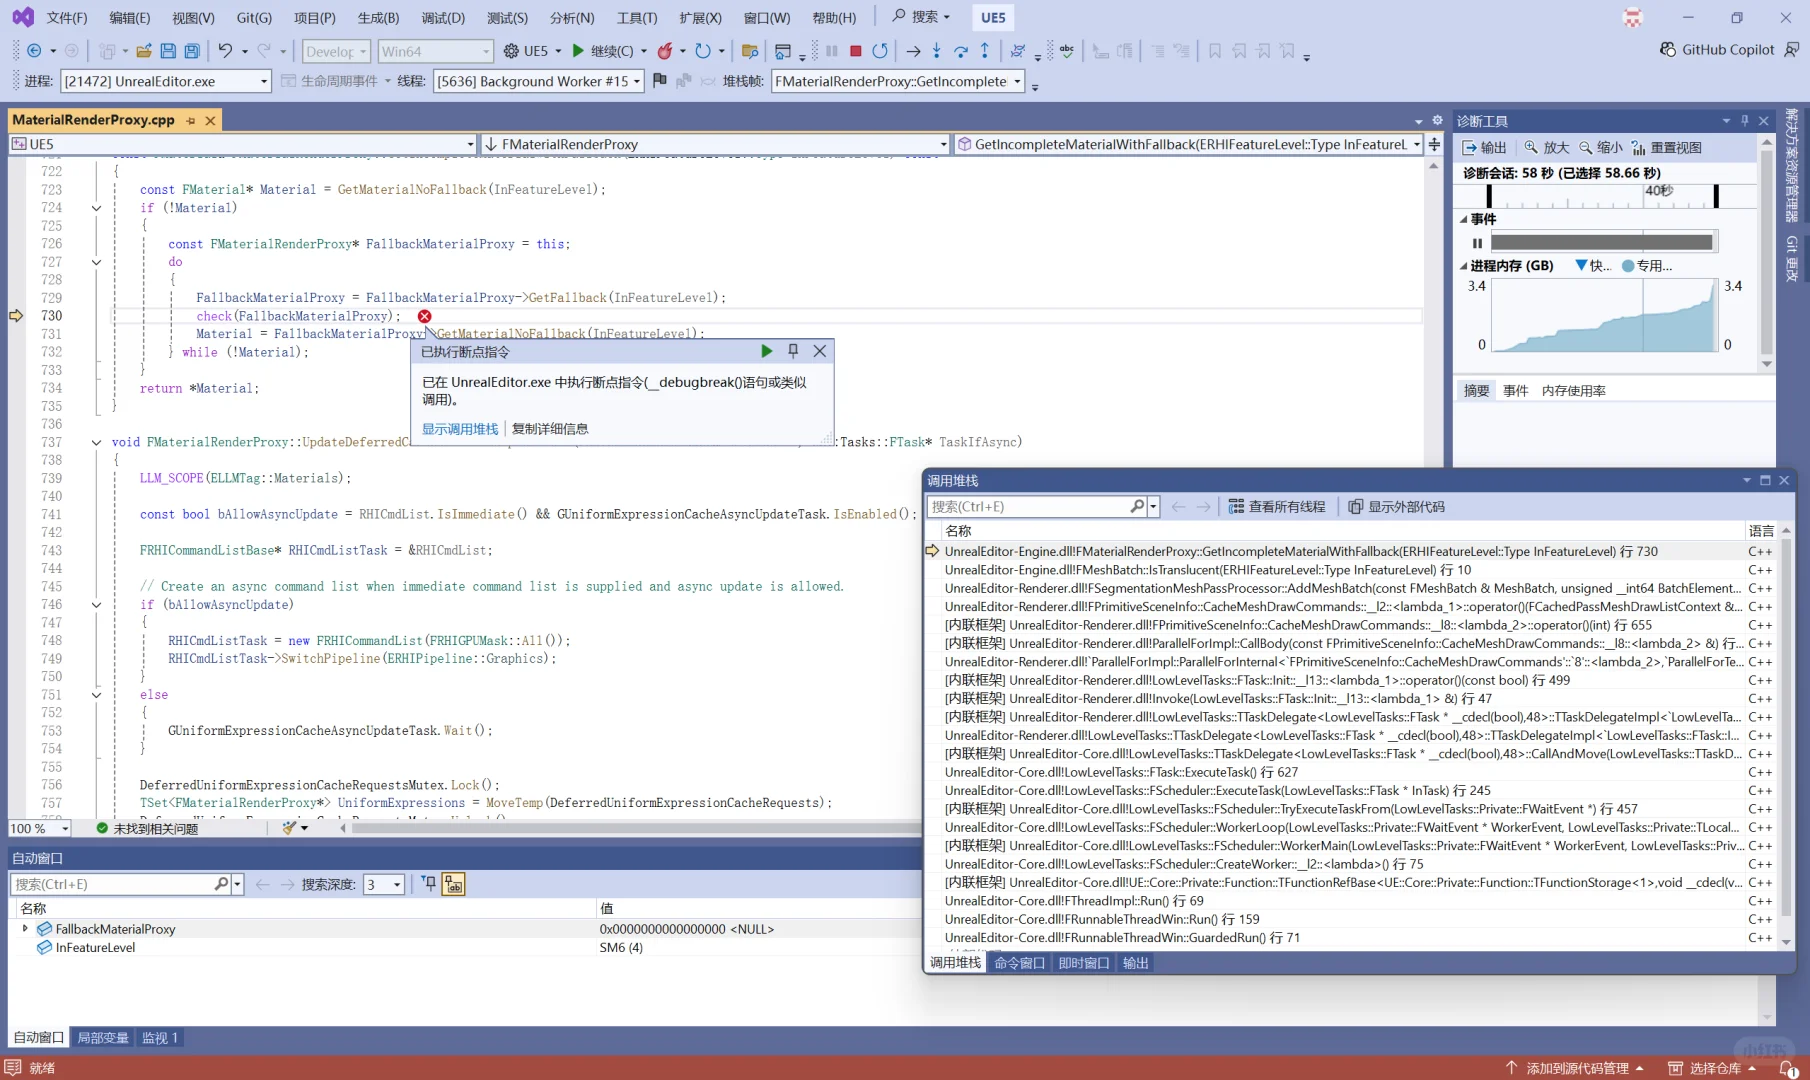Image resolution: width=1810 pixels, height=1080 pixels.
Task: Click the Step Into arrow icon
Action: click(937, 51)
